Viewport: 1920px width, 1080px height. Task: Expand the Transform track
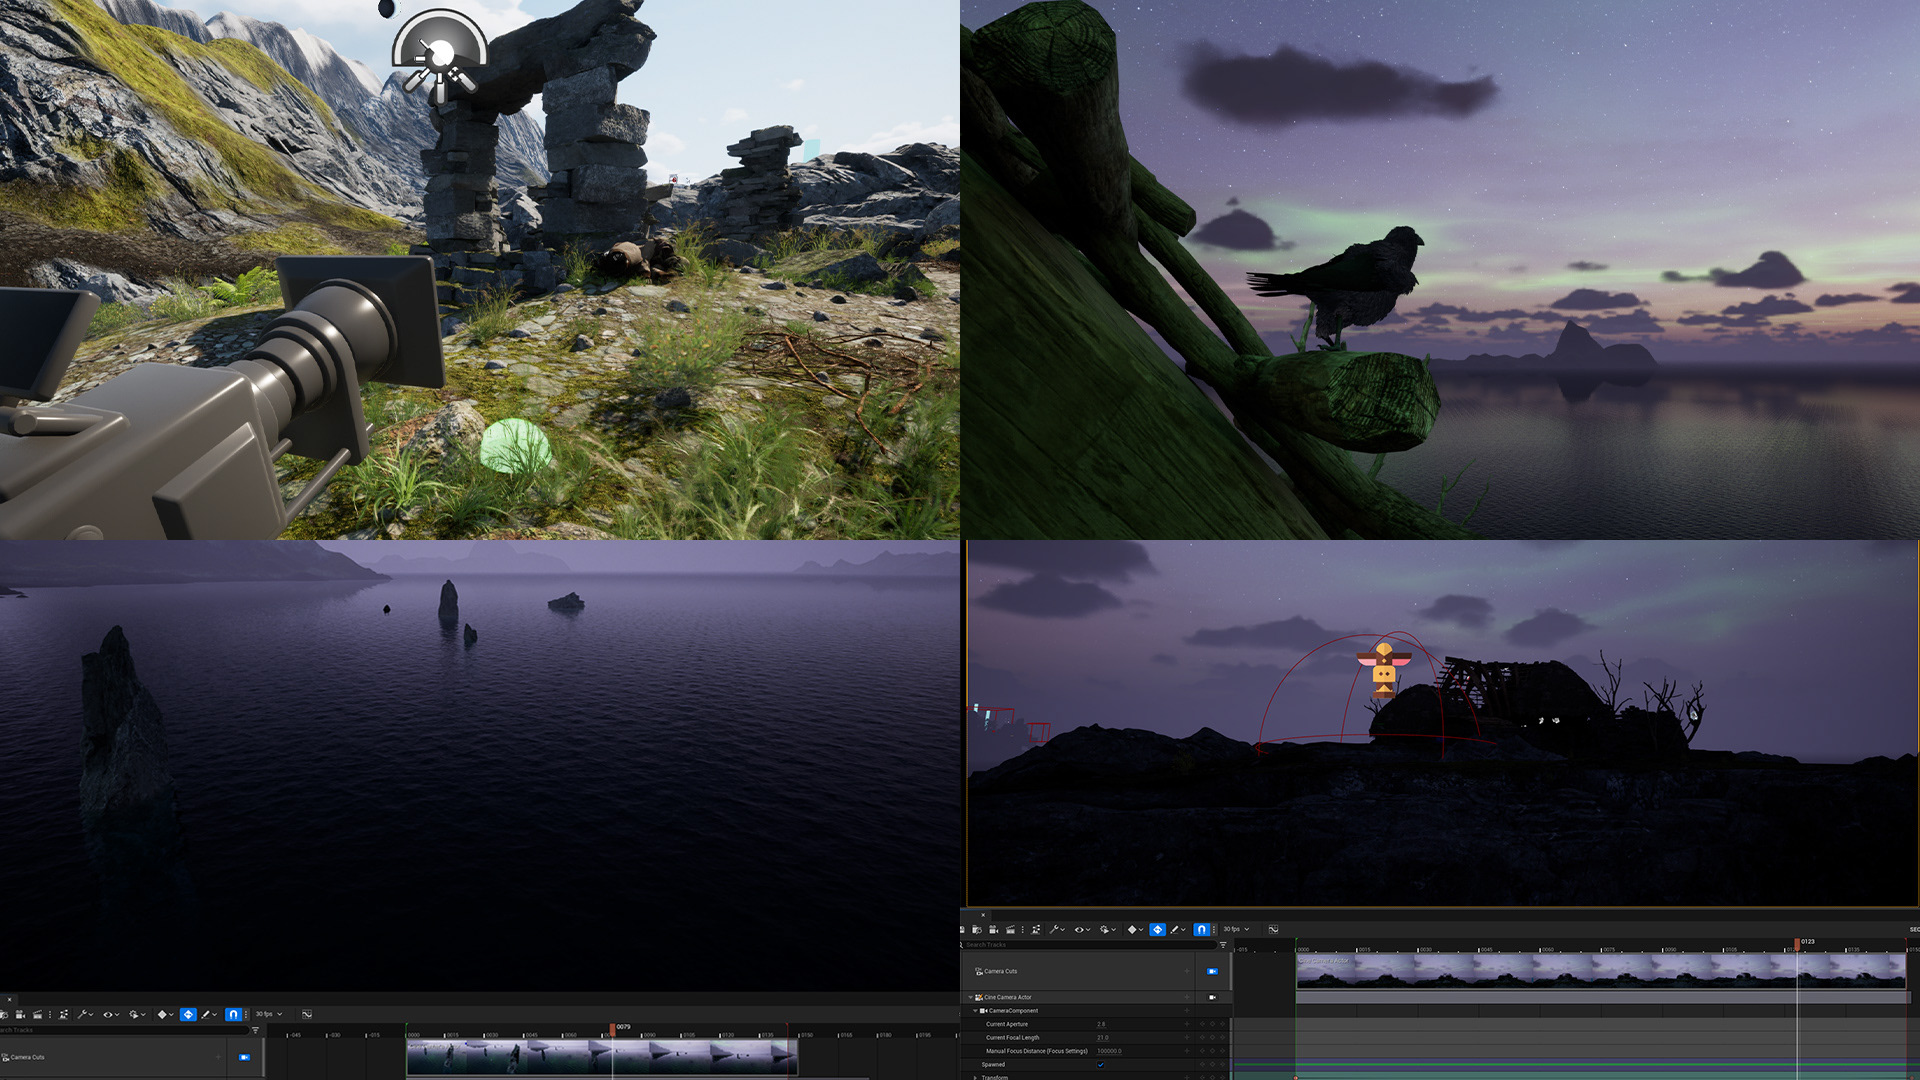(975, 1077)
